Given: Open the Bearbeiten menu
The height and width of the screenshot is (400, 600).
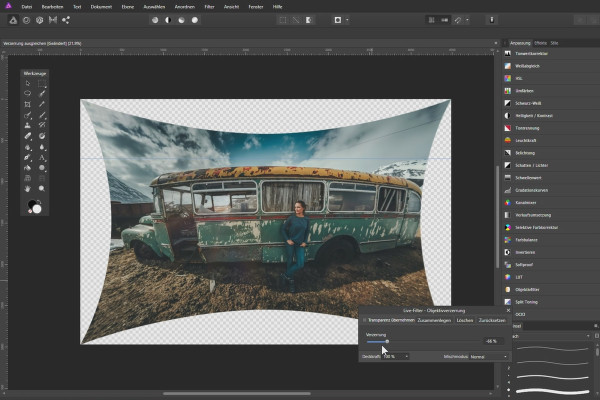Looking at the screenshot, I should pyautogui.click(x=52, y=7).
